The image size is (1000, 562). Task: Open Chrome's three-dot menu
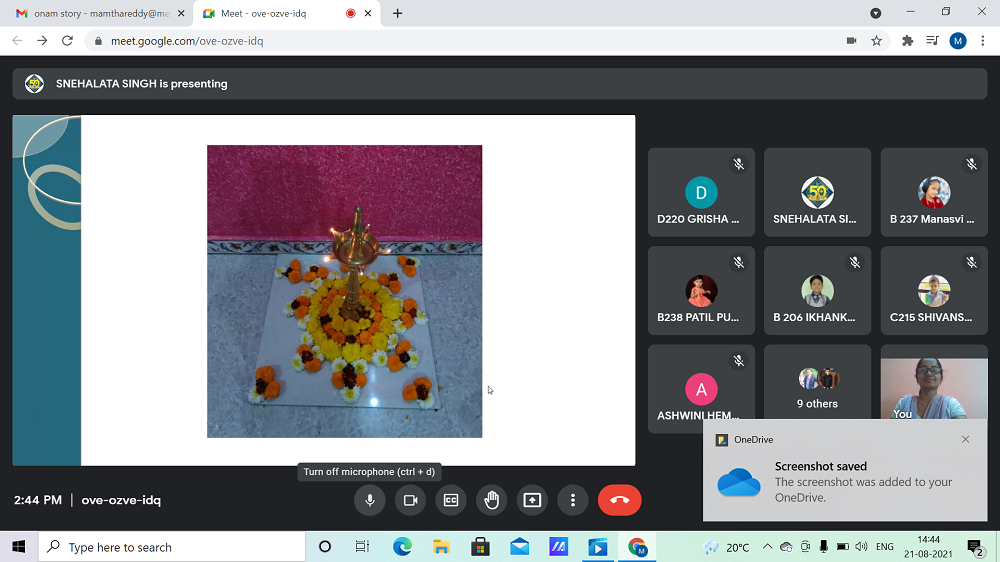click(984, 41)
